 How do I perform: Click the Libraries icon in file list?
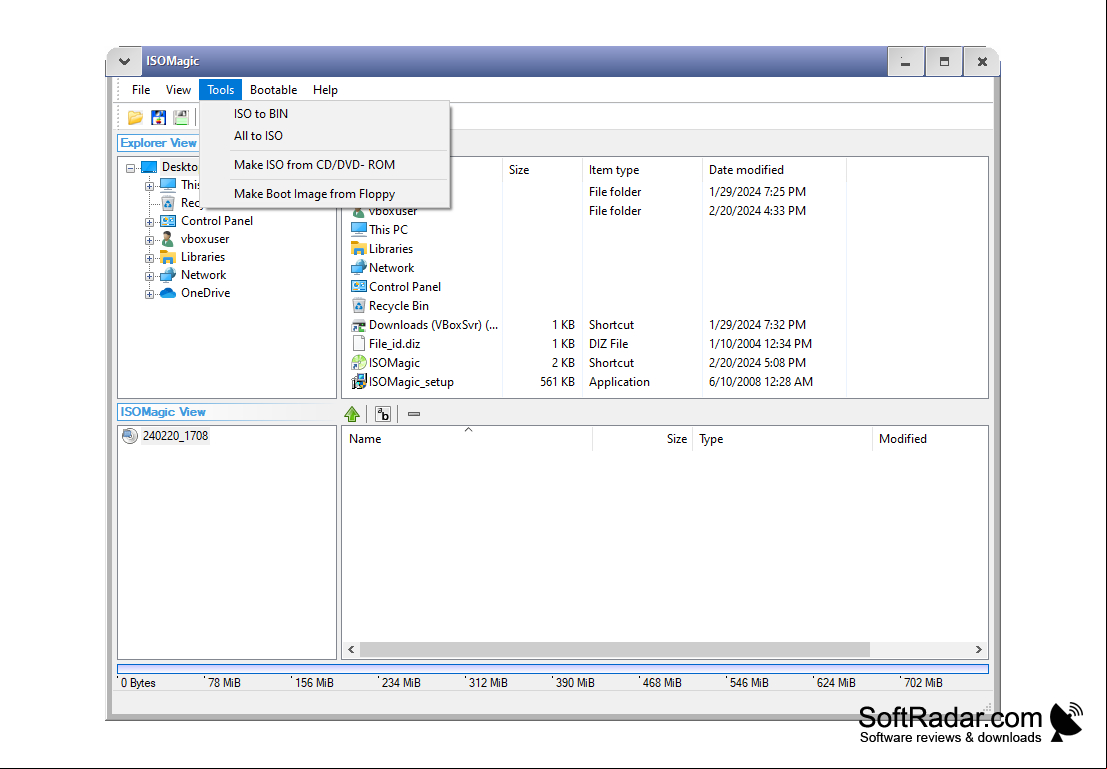359,249
